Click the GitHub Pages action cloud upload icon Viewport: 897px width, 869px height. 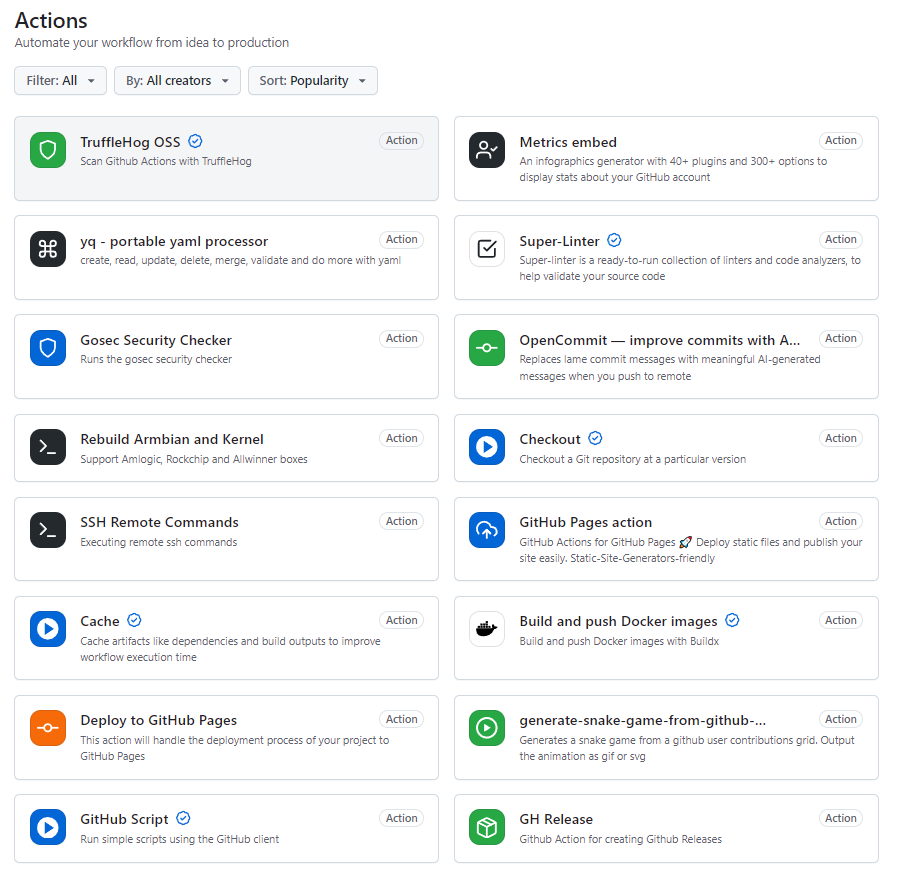487,530
